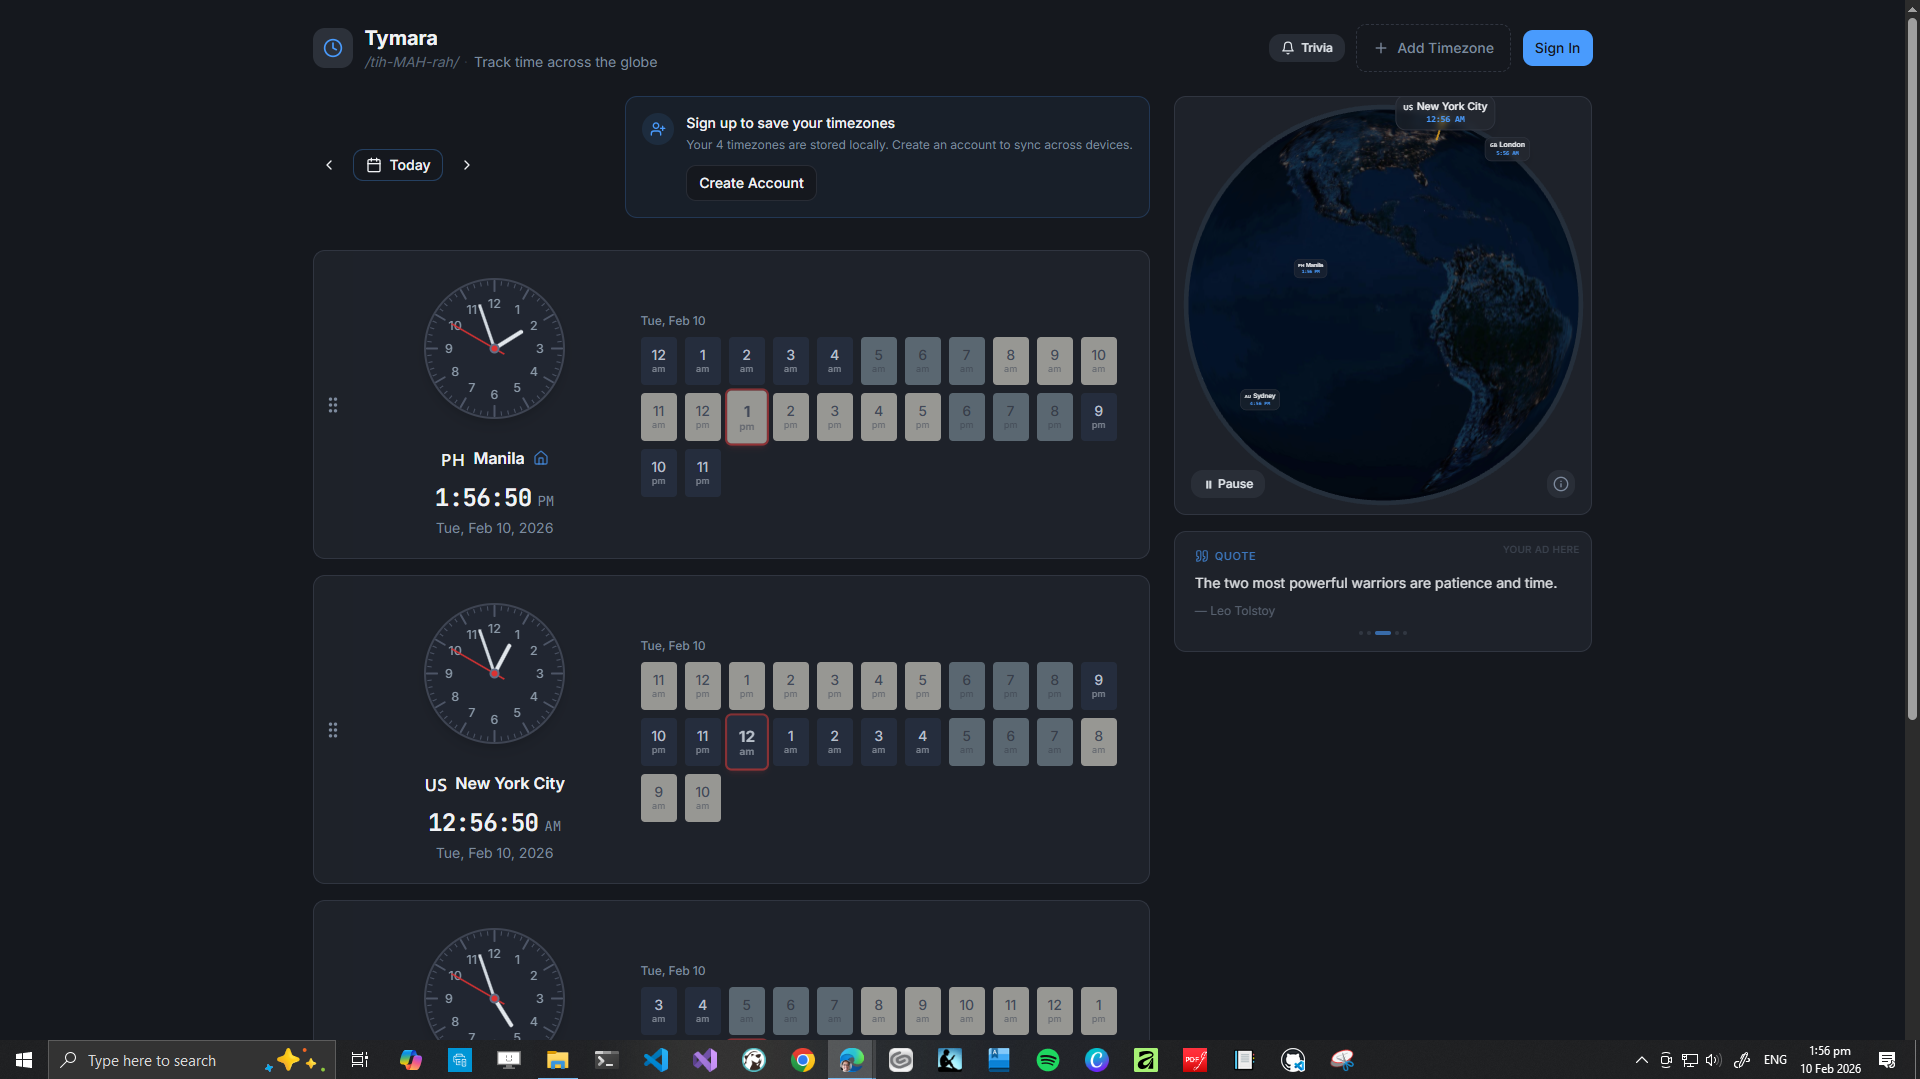Click the drag handle on New York City card
This screenshot has height=1079, width=1920.
[x=333, y=730]
